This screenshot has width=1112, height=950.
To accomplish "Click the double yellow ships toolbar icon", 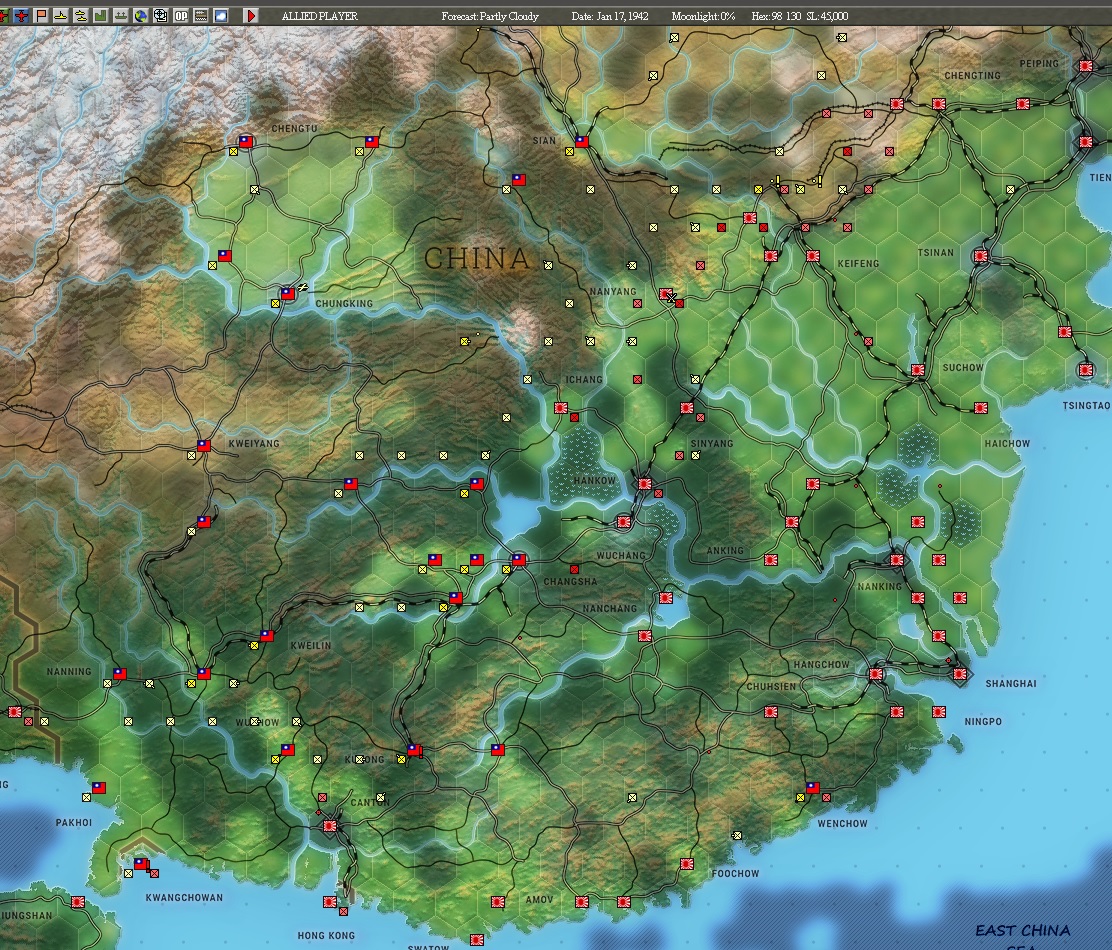I will 82,15.
